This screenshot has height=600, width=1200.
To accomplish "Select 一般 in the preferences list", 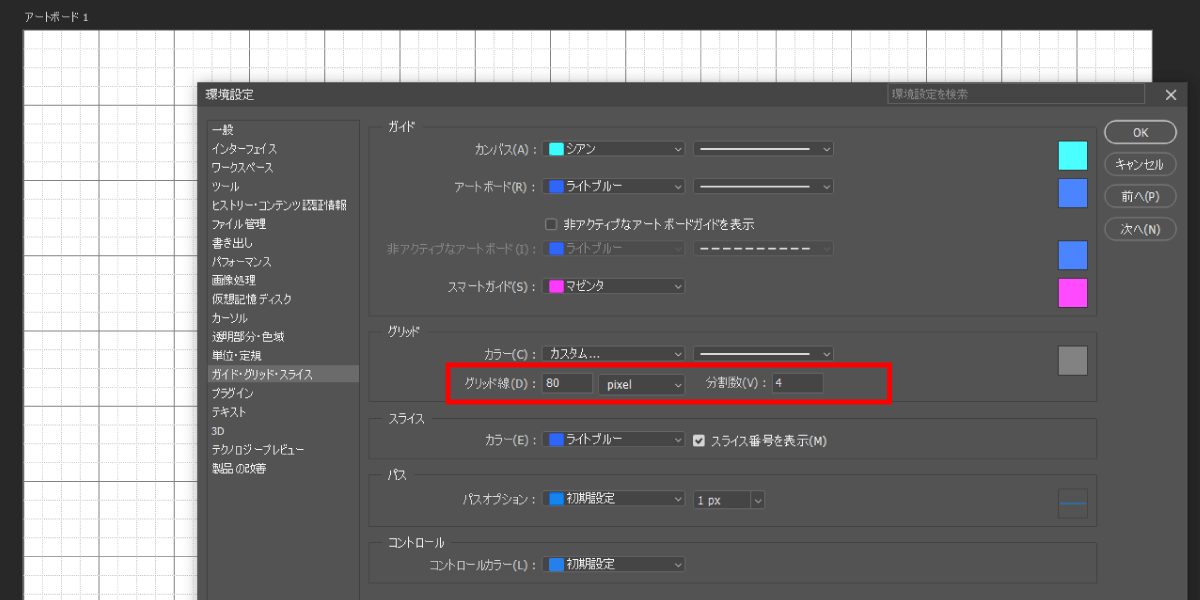I will tap(283, 130).
